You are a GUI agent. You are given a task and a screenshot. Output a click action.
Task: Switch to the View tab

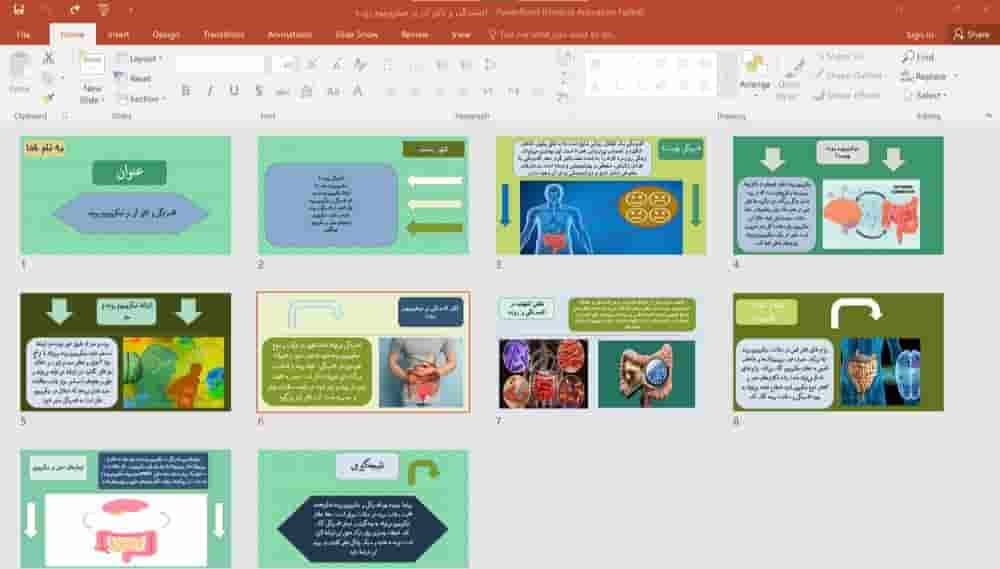460,34
